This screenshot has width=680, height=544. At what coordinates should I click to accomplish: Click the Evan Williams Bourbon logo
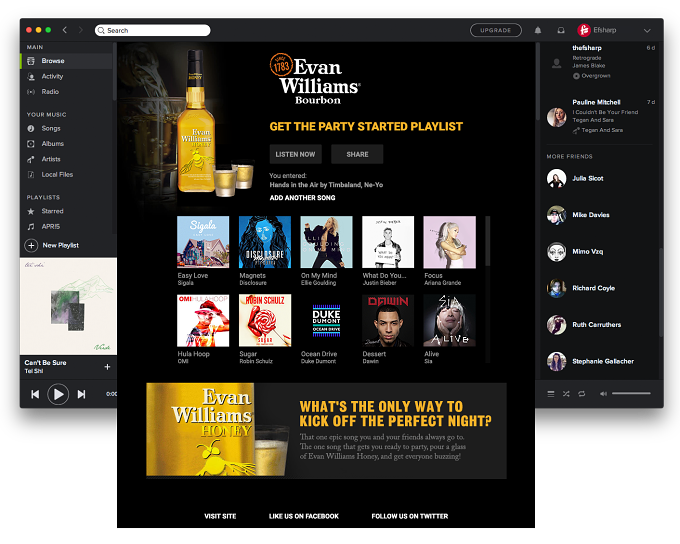(315, 79)
